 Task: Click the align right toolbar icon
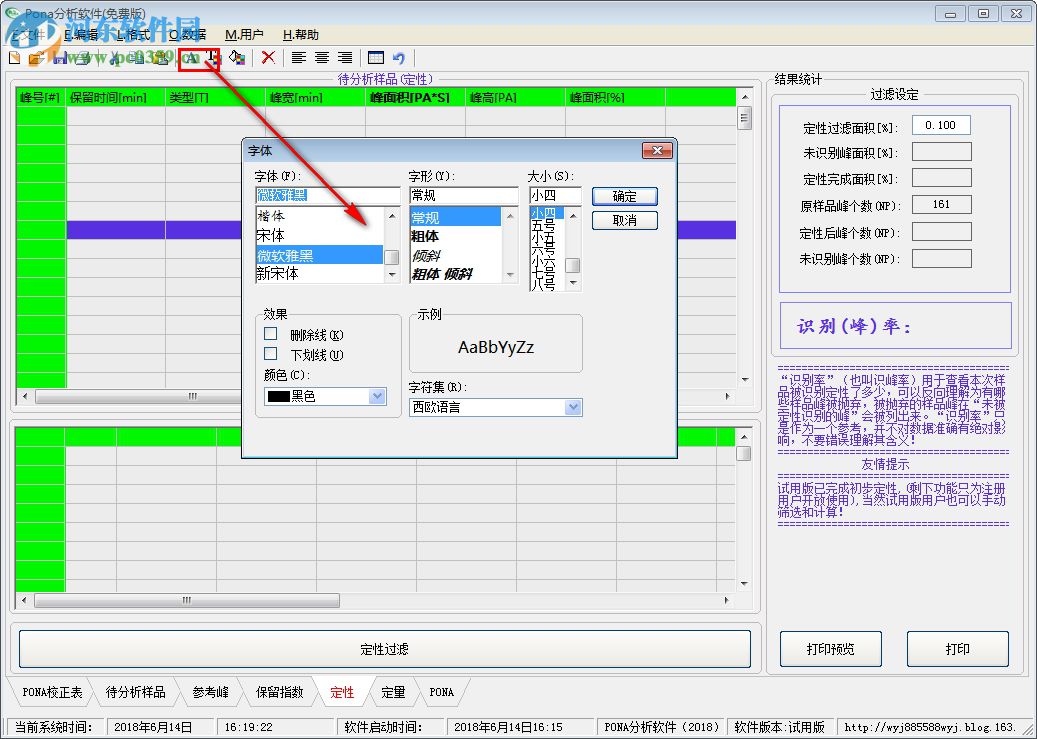(345, 58)
